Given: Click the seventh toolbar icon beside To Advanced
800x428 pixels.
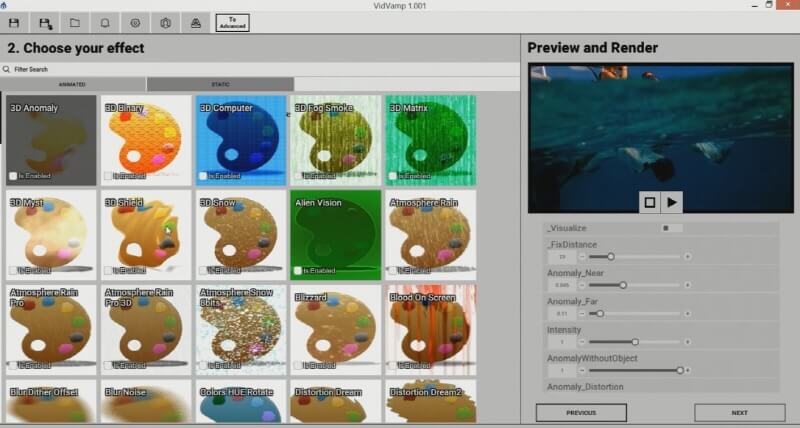Looking at the screenshot, I should 195,23.
